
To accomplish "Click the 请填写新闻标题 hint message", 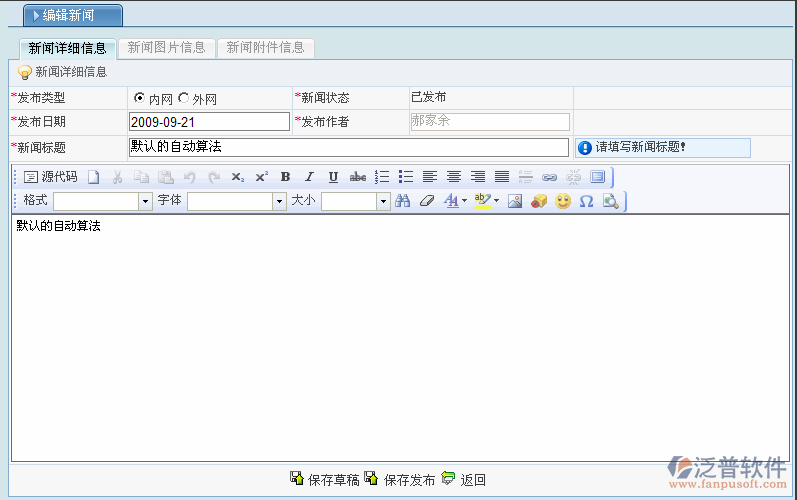I will [x=662, y=147].
